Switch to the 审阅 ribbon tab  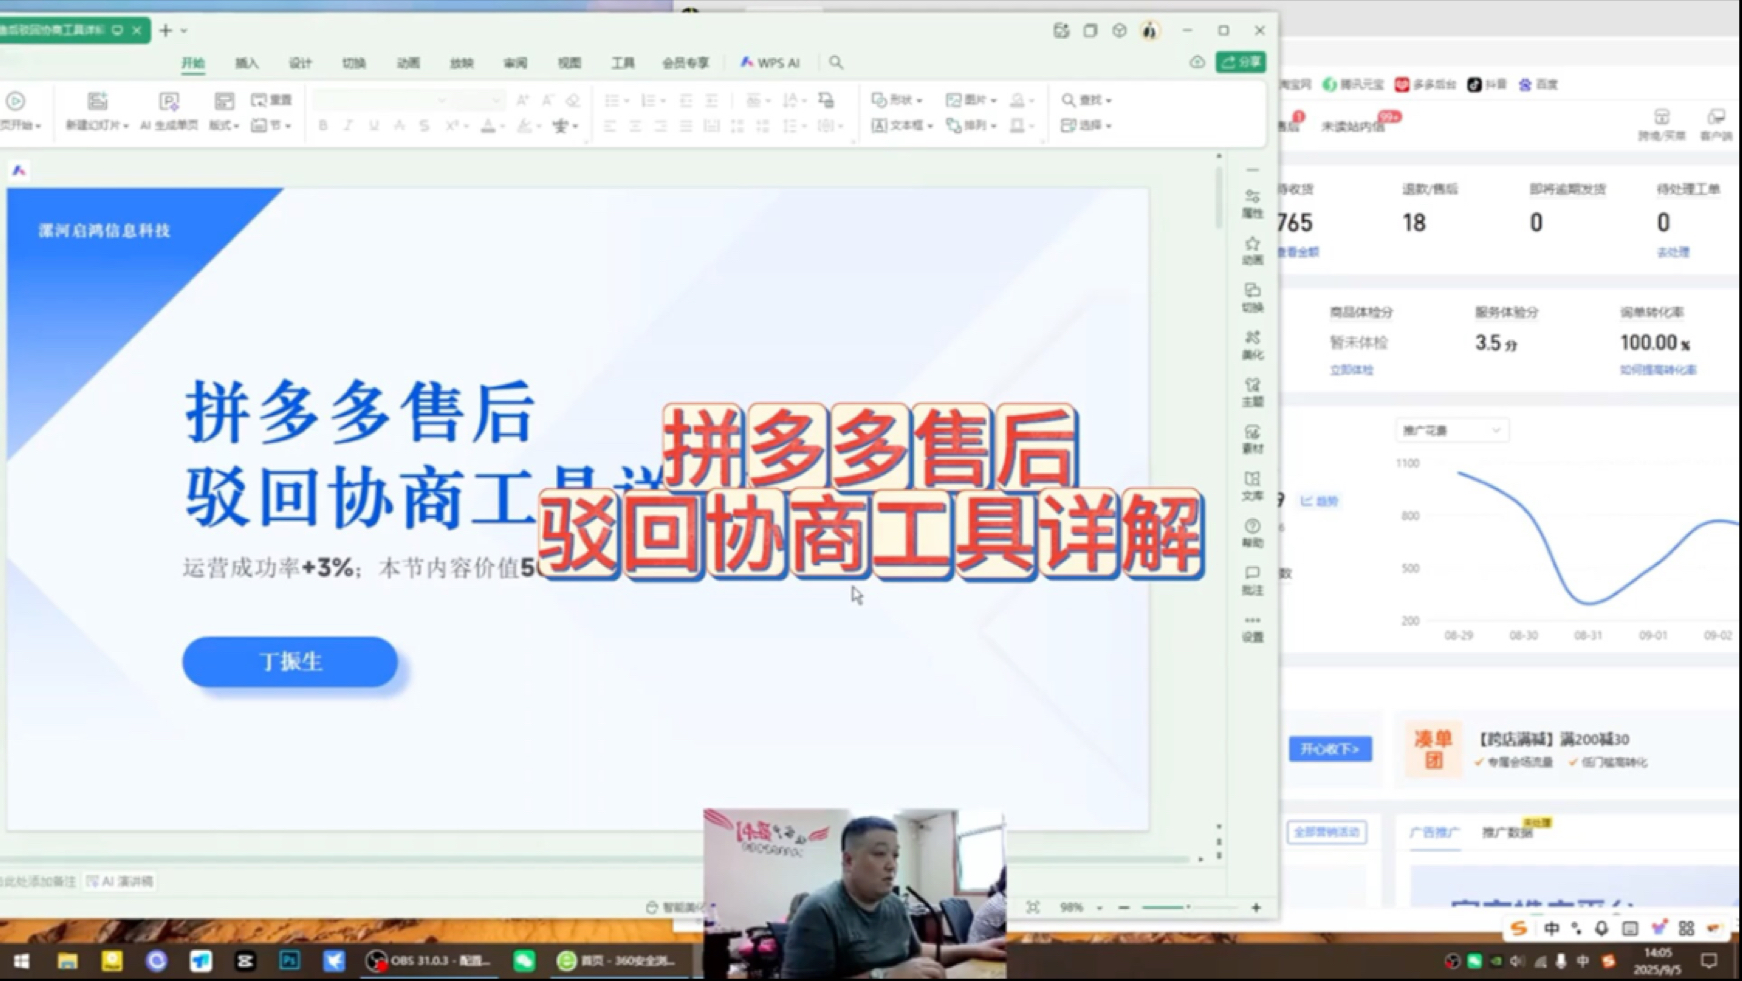pyautogui.click(x=515, y=63)
